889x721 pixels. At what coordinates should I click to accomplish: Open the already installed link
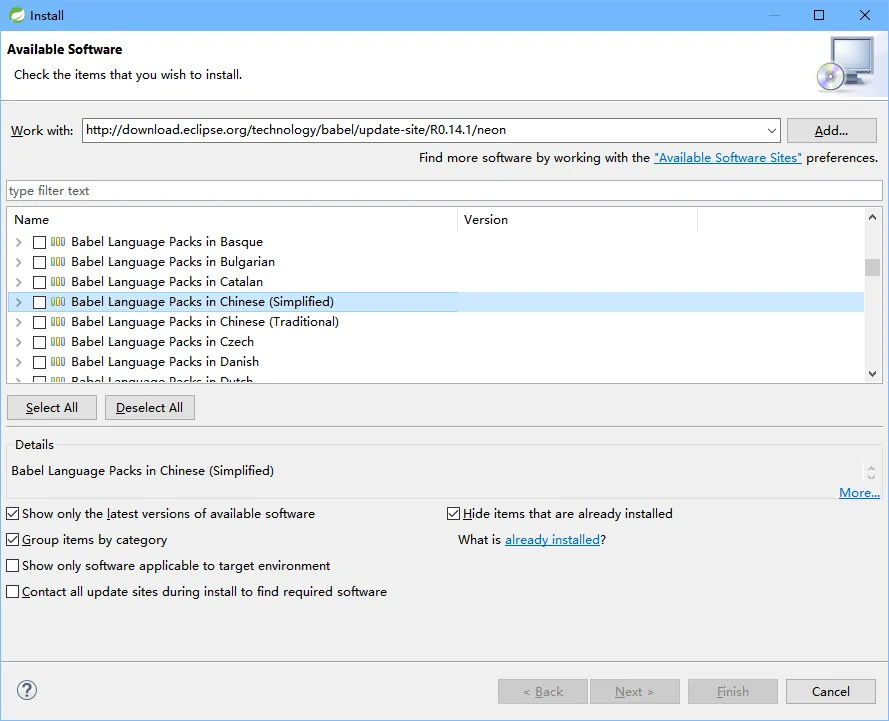pyautogui.click(x=552, y=540)
